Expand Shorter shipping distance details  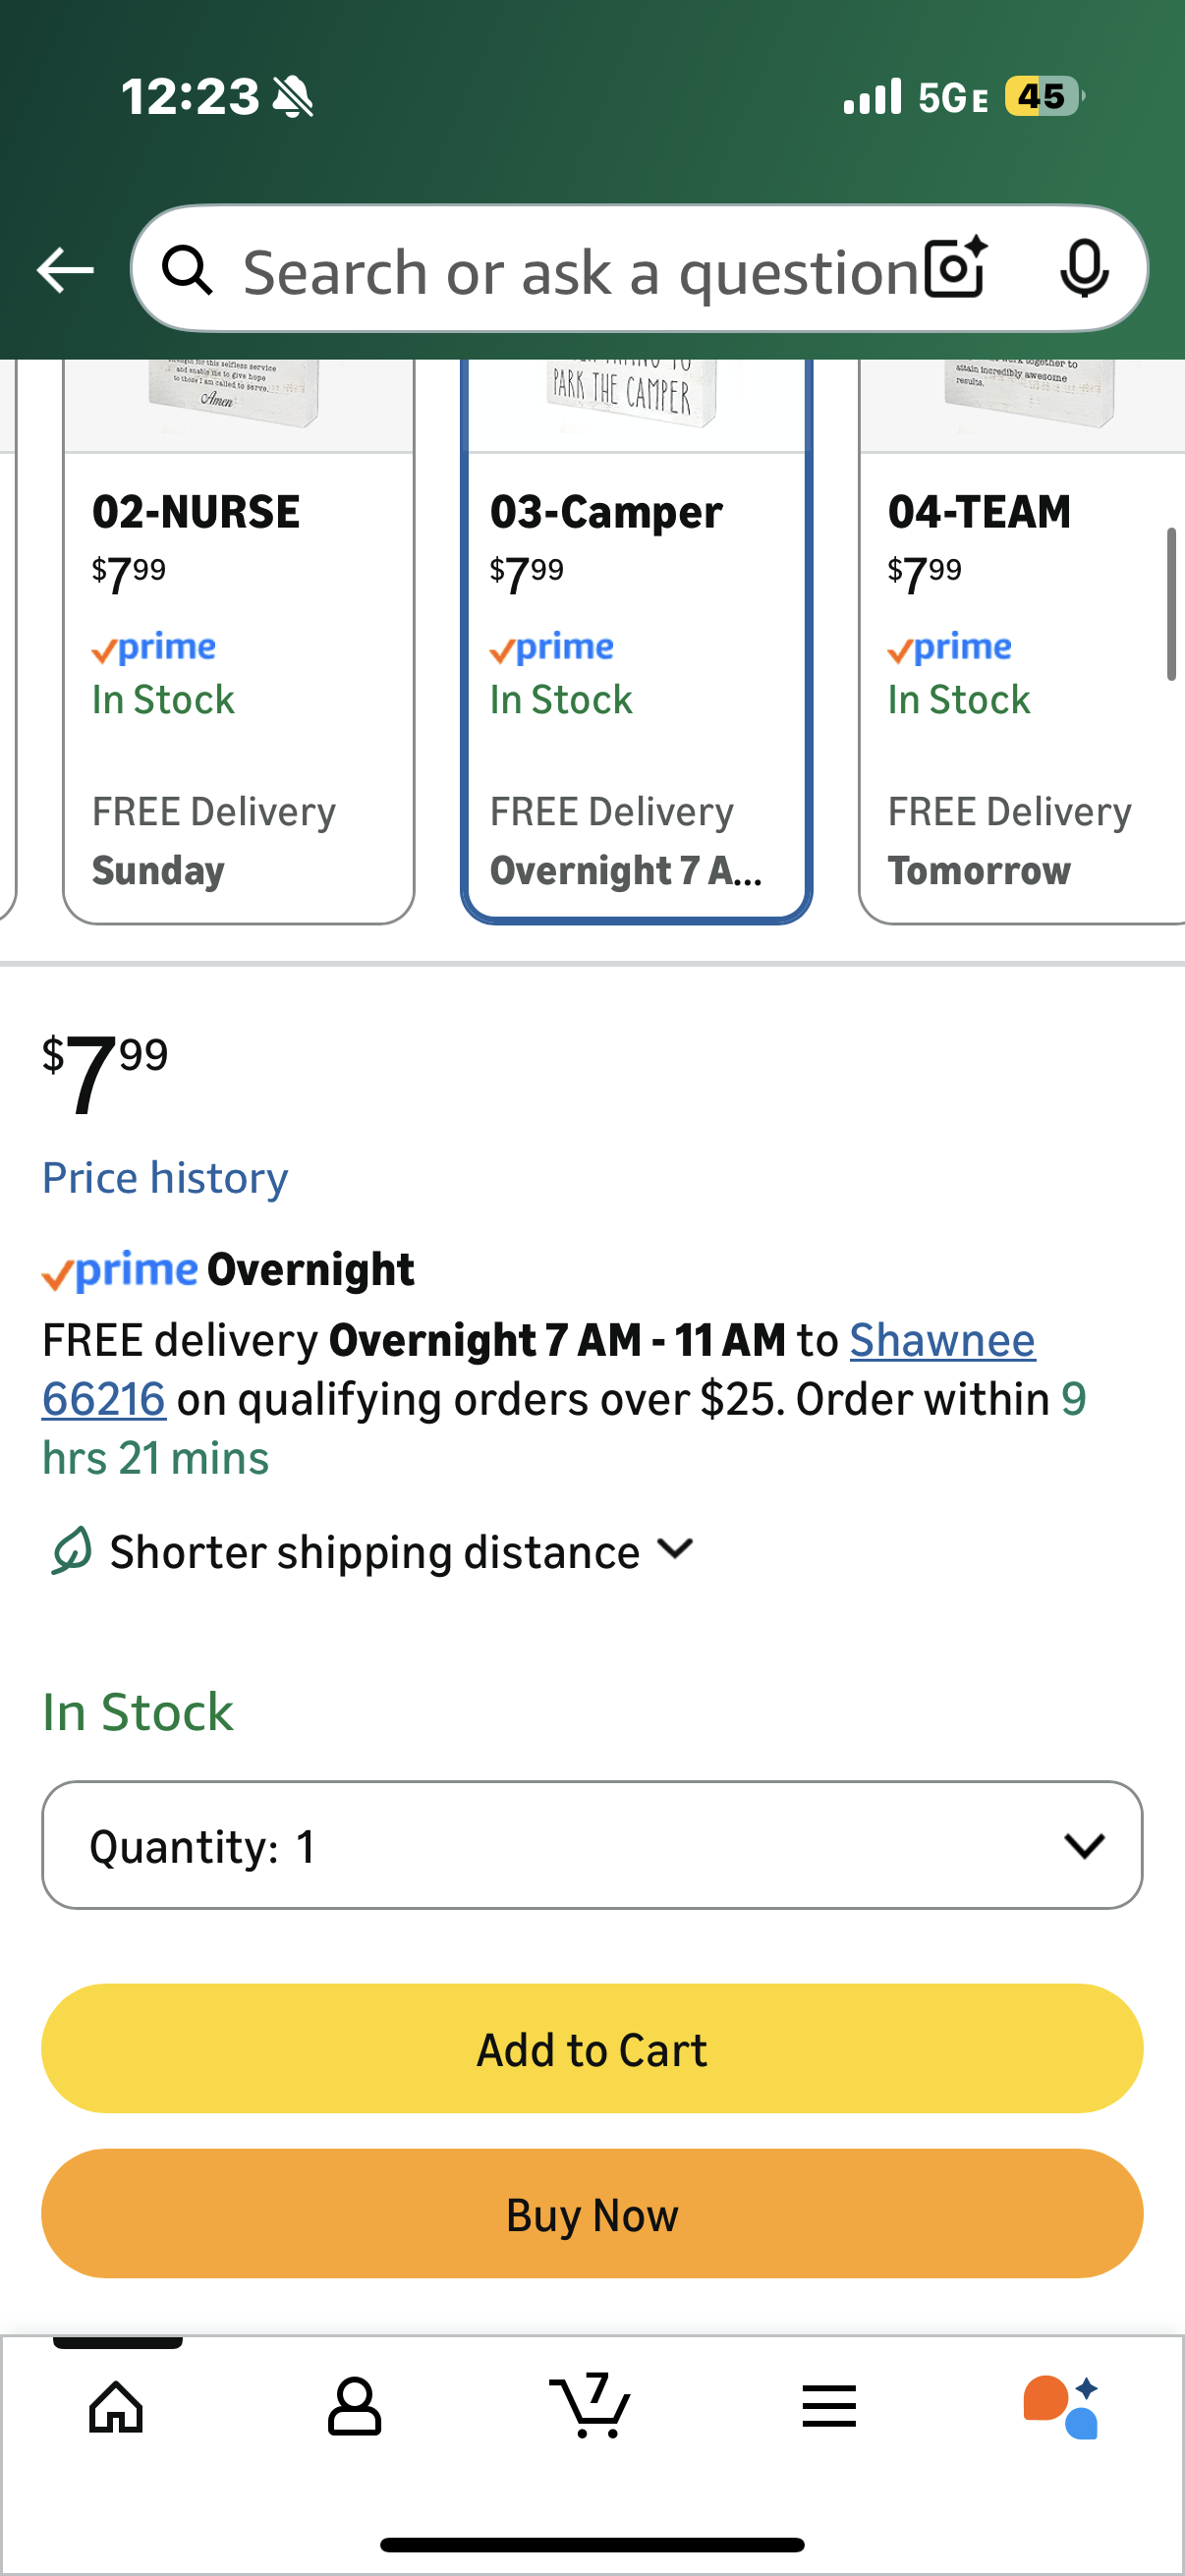point(400,1552)
